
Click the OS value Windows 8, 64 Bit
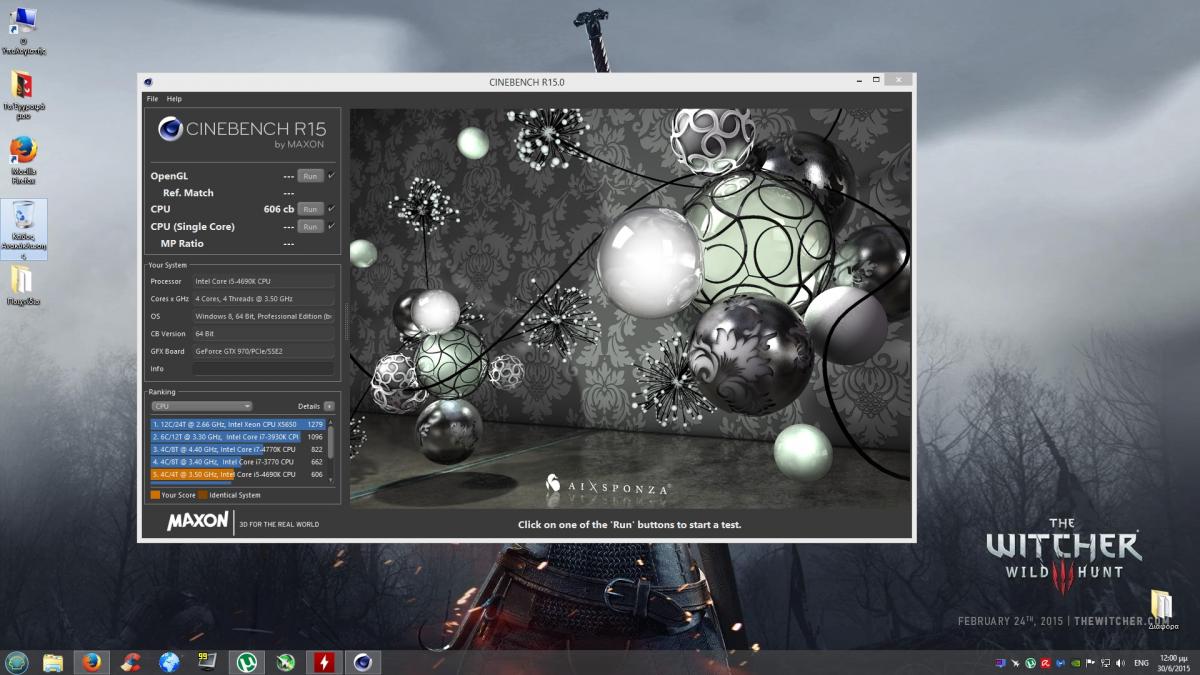coord(264,316)
